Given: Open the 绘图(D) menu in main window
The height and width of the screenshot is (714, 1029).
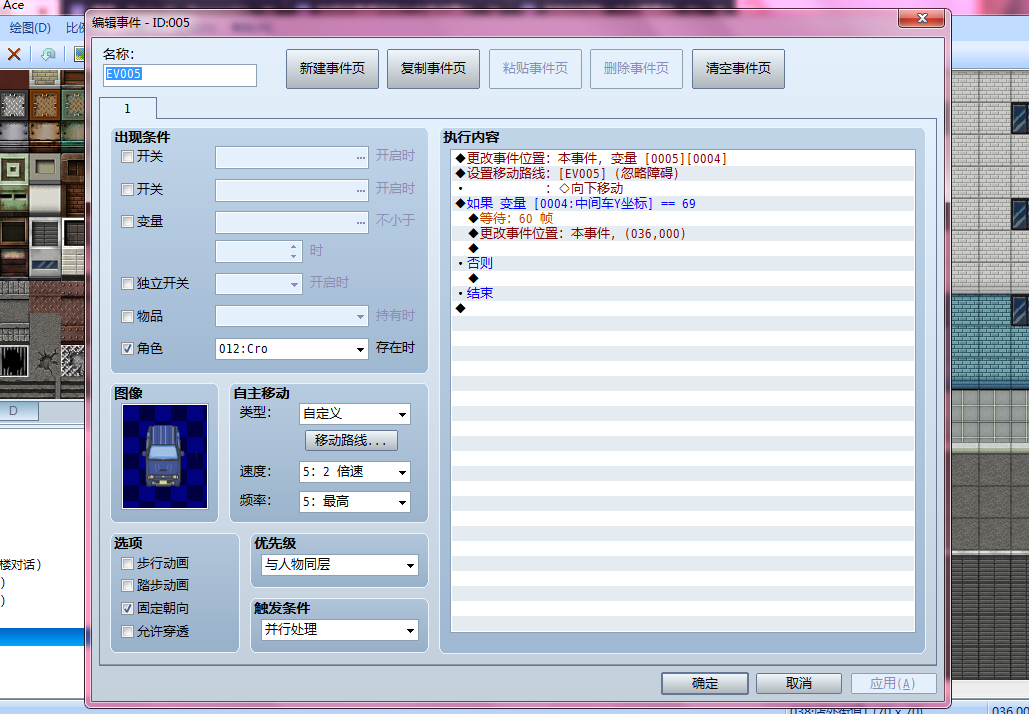Looking at the screenshot, I should tap(30, 28).
